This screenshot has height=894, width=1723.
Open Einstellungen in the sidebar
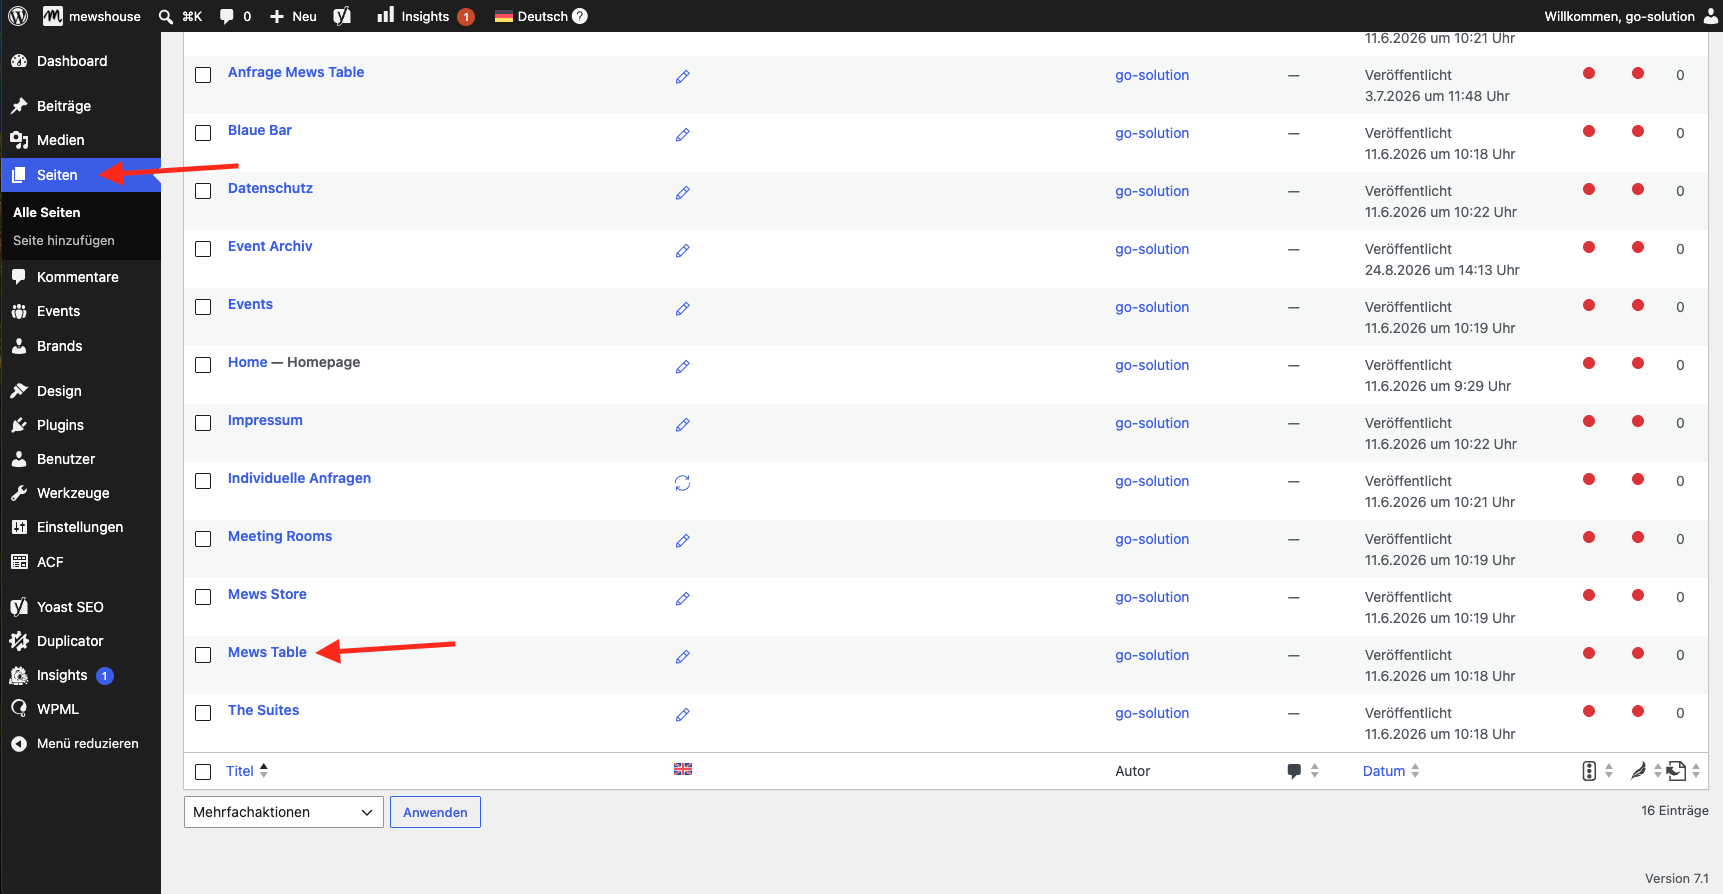click(80, 527)
